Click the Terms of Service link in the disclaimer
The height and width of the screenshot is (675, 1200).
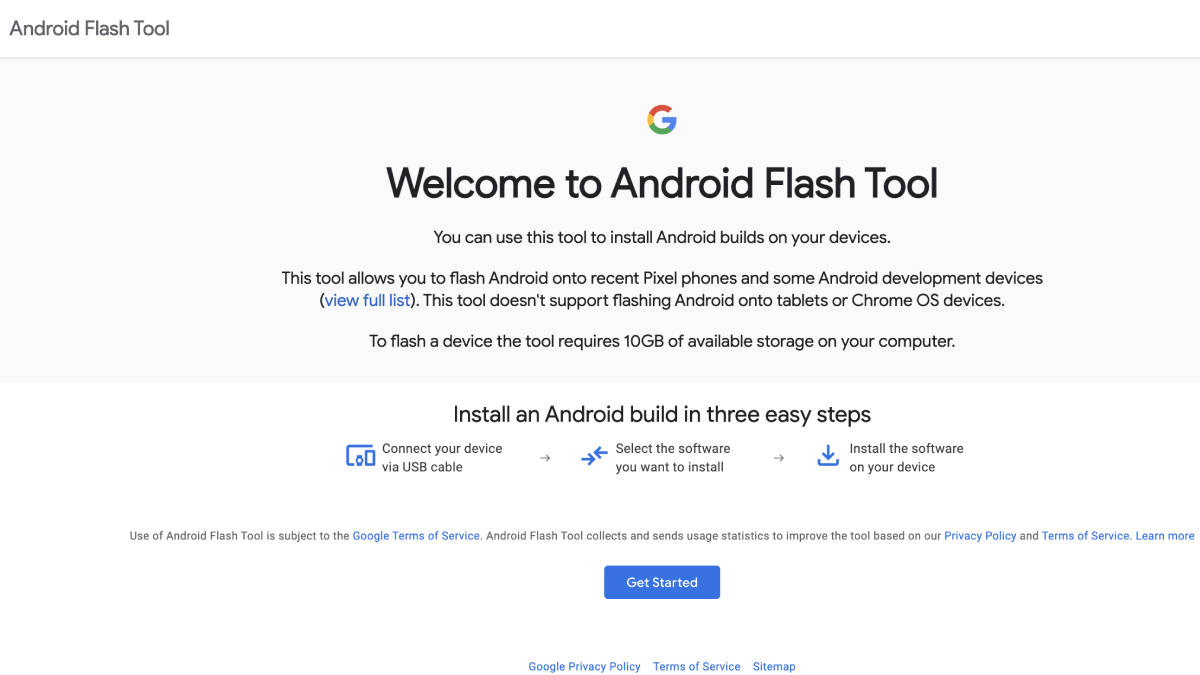1085,535
